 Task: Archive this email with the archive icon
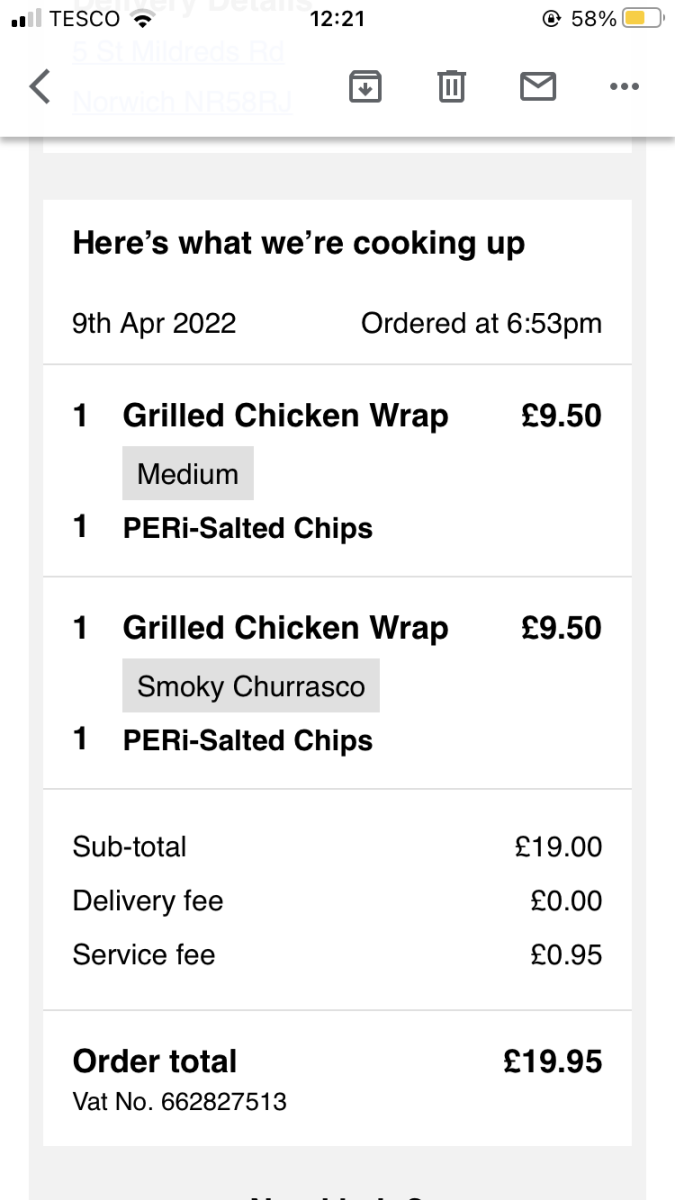[365, 87]
